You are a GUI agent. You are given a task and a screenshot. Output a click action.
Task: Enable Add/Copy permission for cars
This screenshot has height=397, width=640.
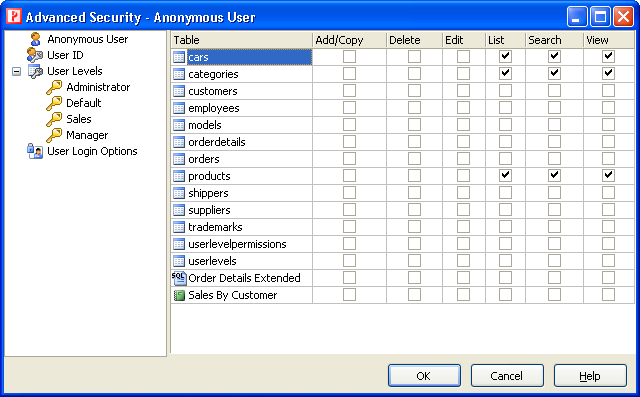click(x=349, y=56)
